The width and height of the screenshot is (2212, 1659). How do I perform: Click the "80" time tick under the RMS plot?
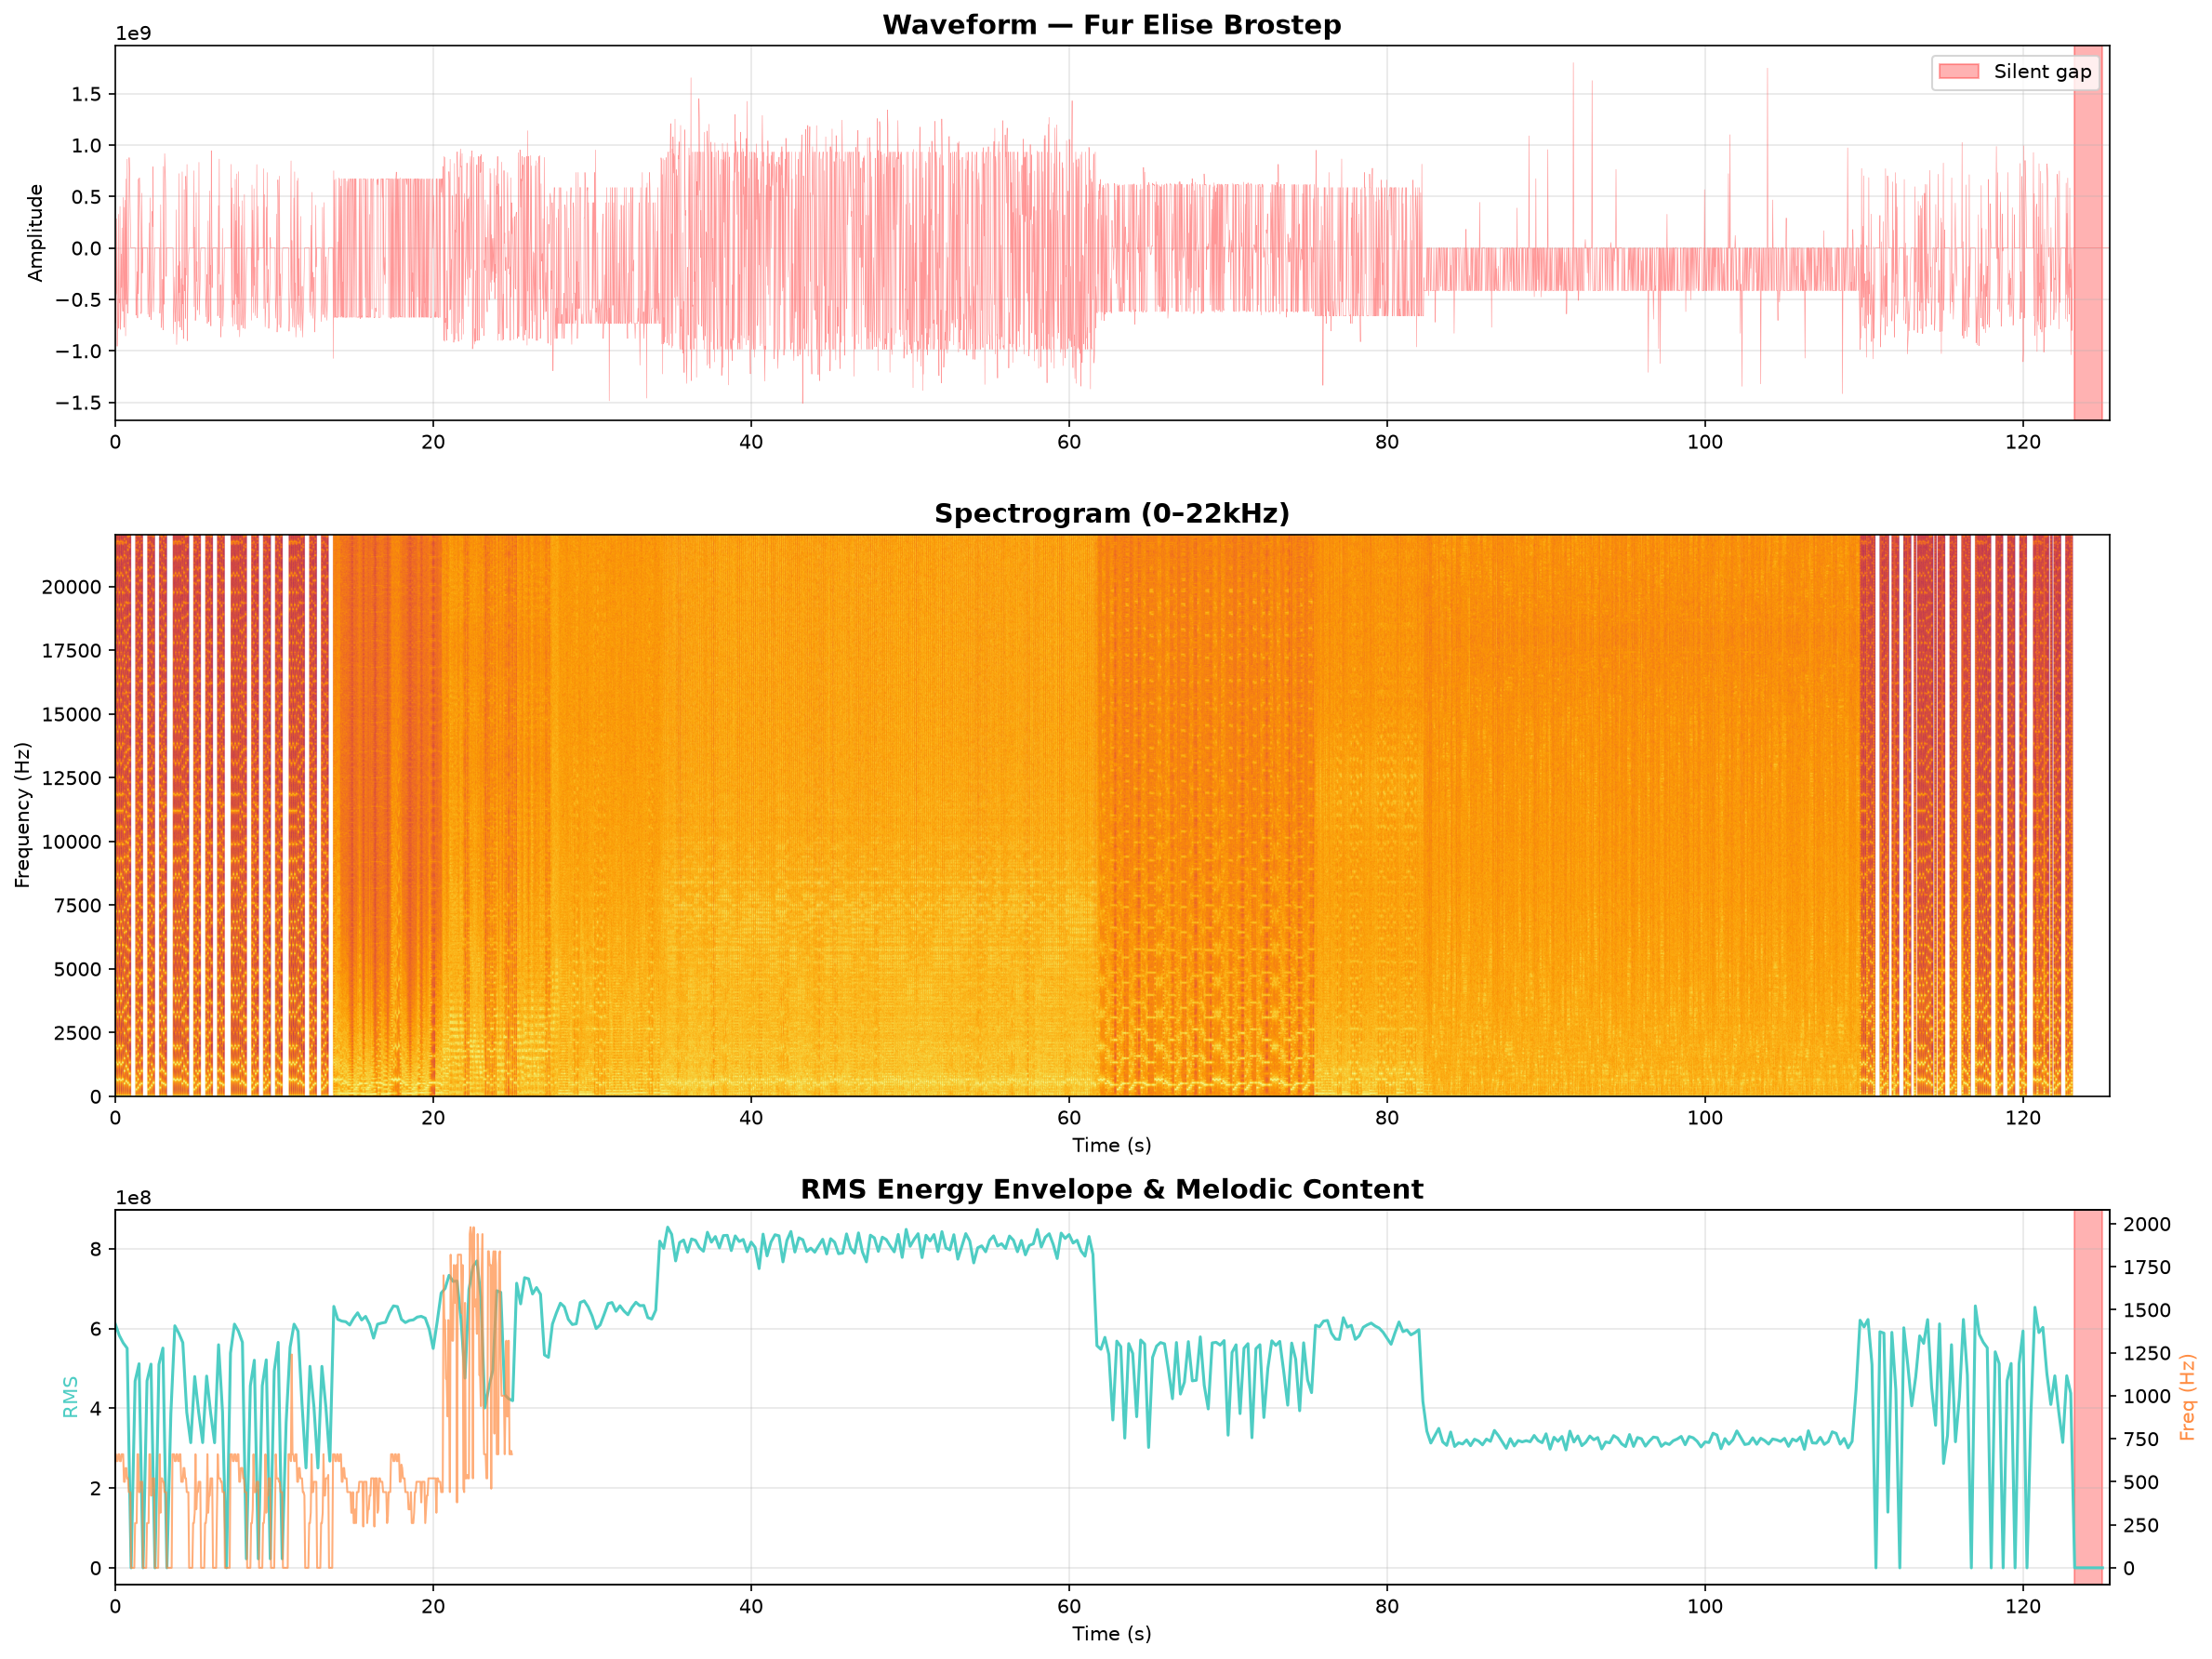click(x=1387, y=1606)
